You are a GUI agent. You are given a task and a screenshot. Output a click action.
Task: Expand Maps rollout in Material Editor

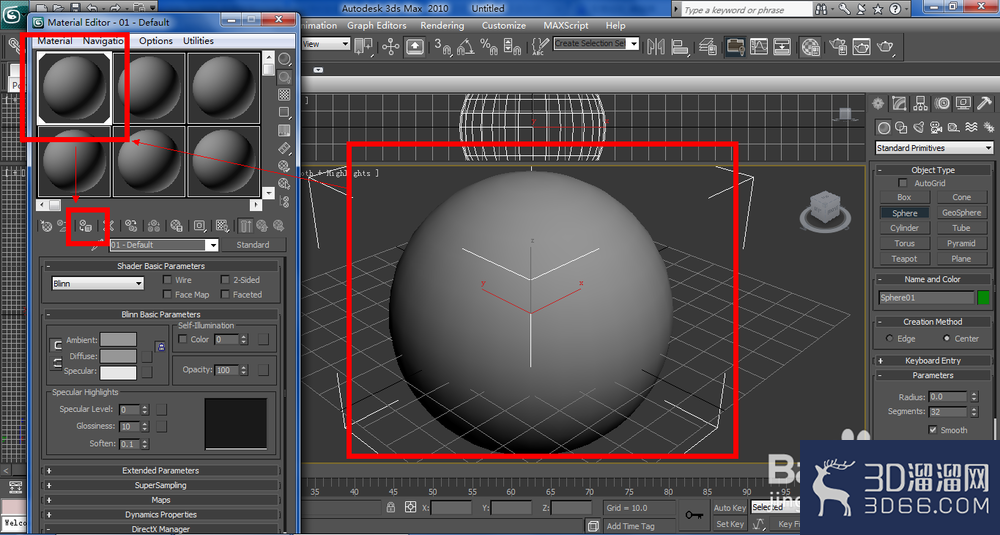point(161,500)
